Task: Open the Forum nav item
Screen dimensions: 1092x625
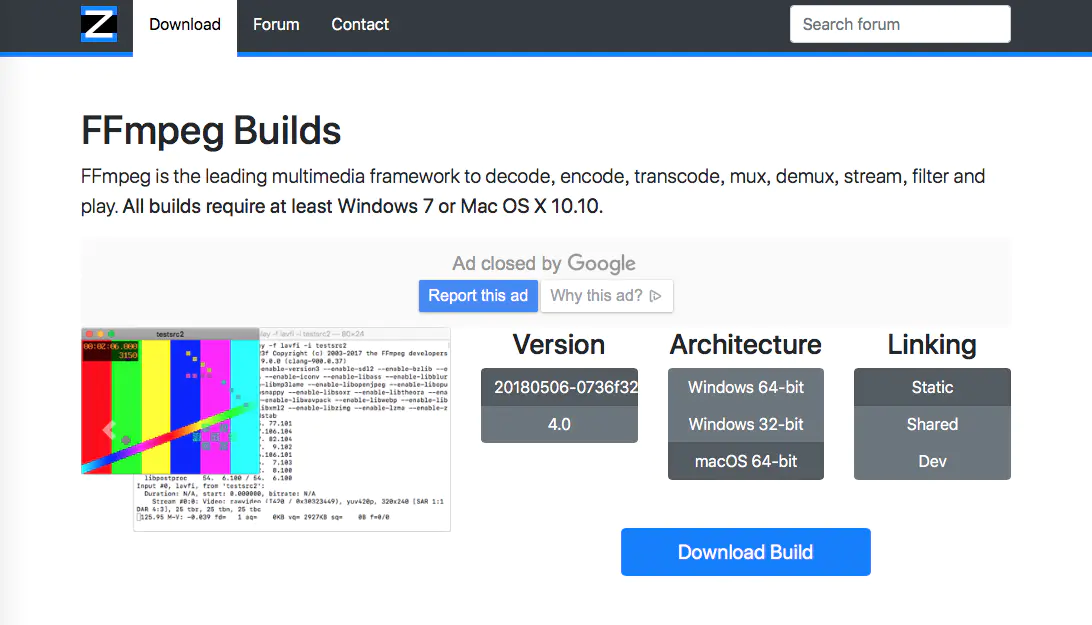Action: coord(276,25)
